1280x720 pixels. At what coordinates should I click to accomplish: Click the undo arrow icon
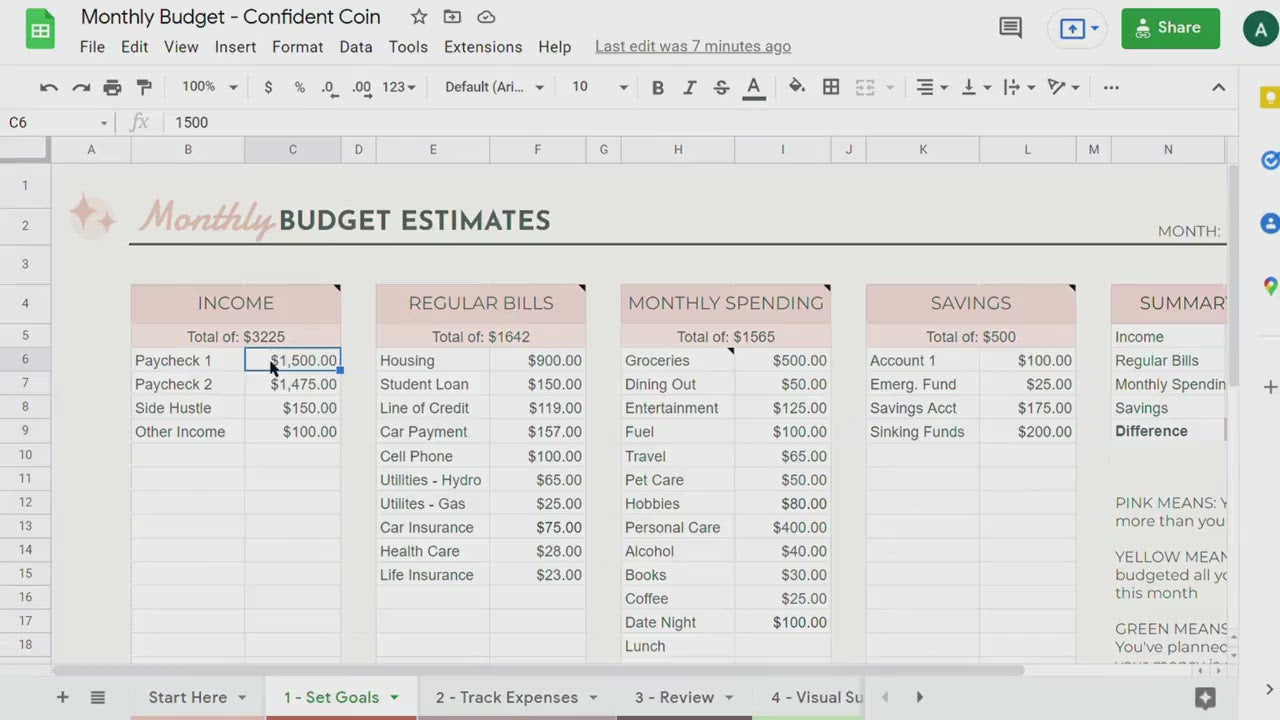coord(48,87)
